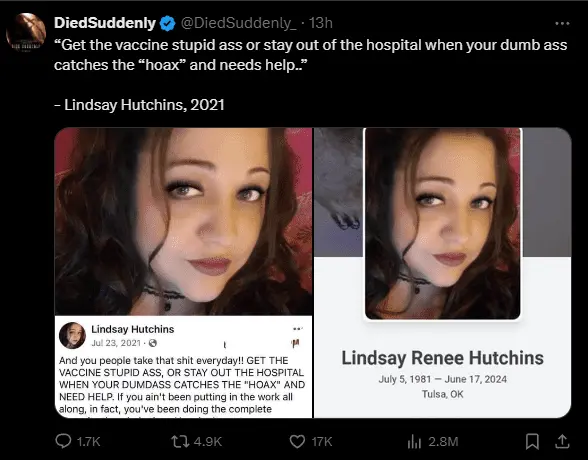Repost this tweet via retweet icon
Screen dimensions: 588x460
pyautogui.click(x=180, y=441)
